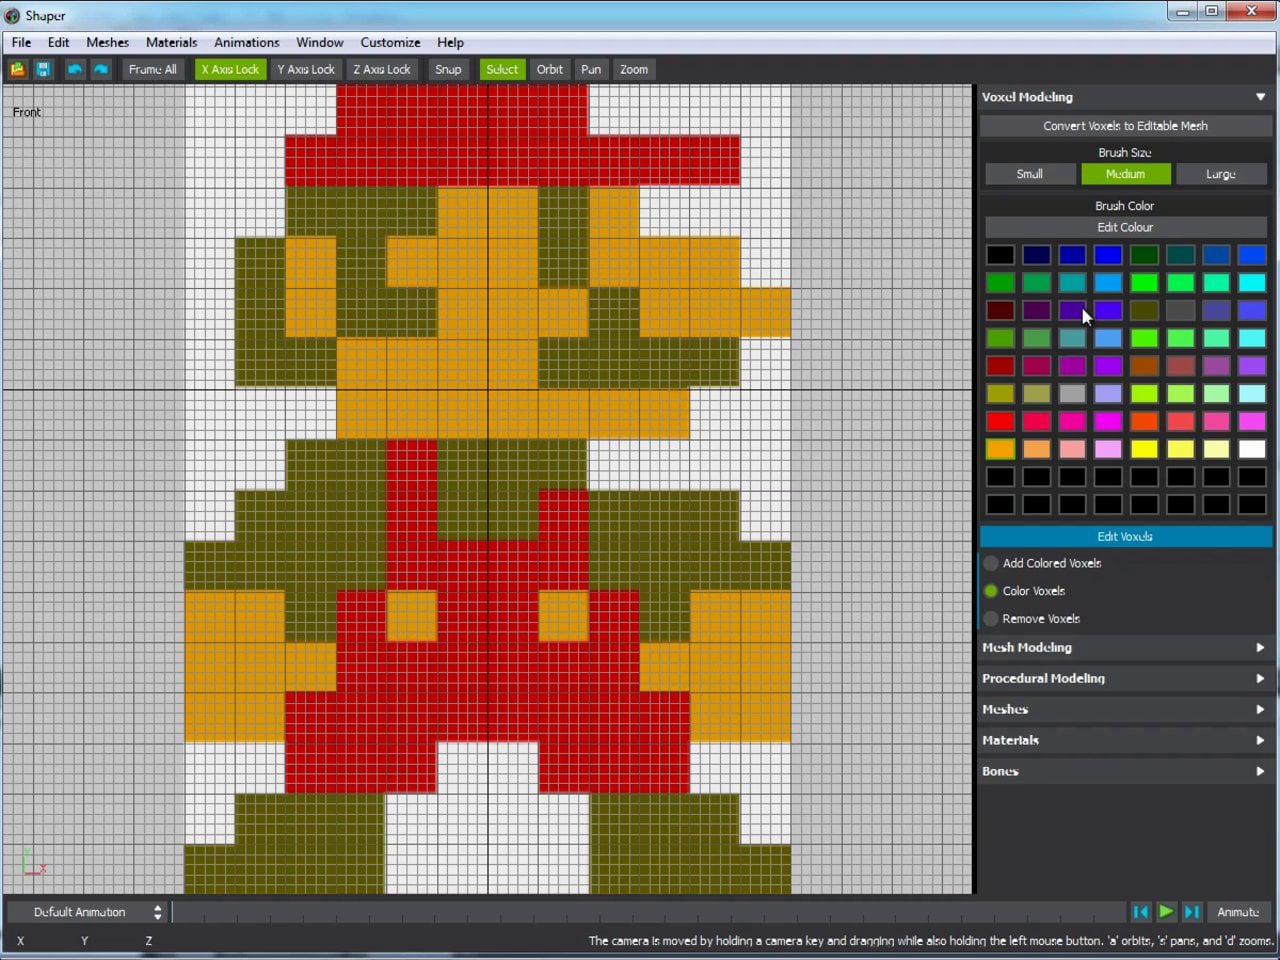
Task: Set brush size to Small
Action: (1030, 174)
